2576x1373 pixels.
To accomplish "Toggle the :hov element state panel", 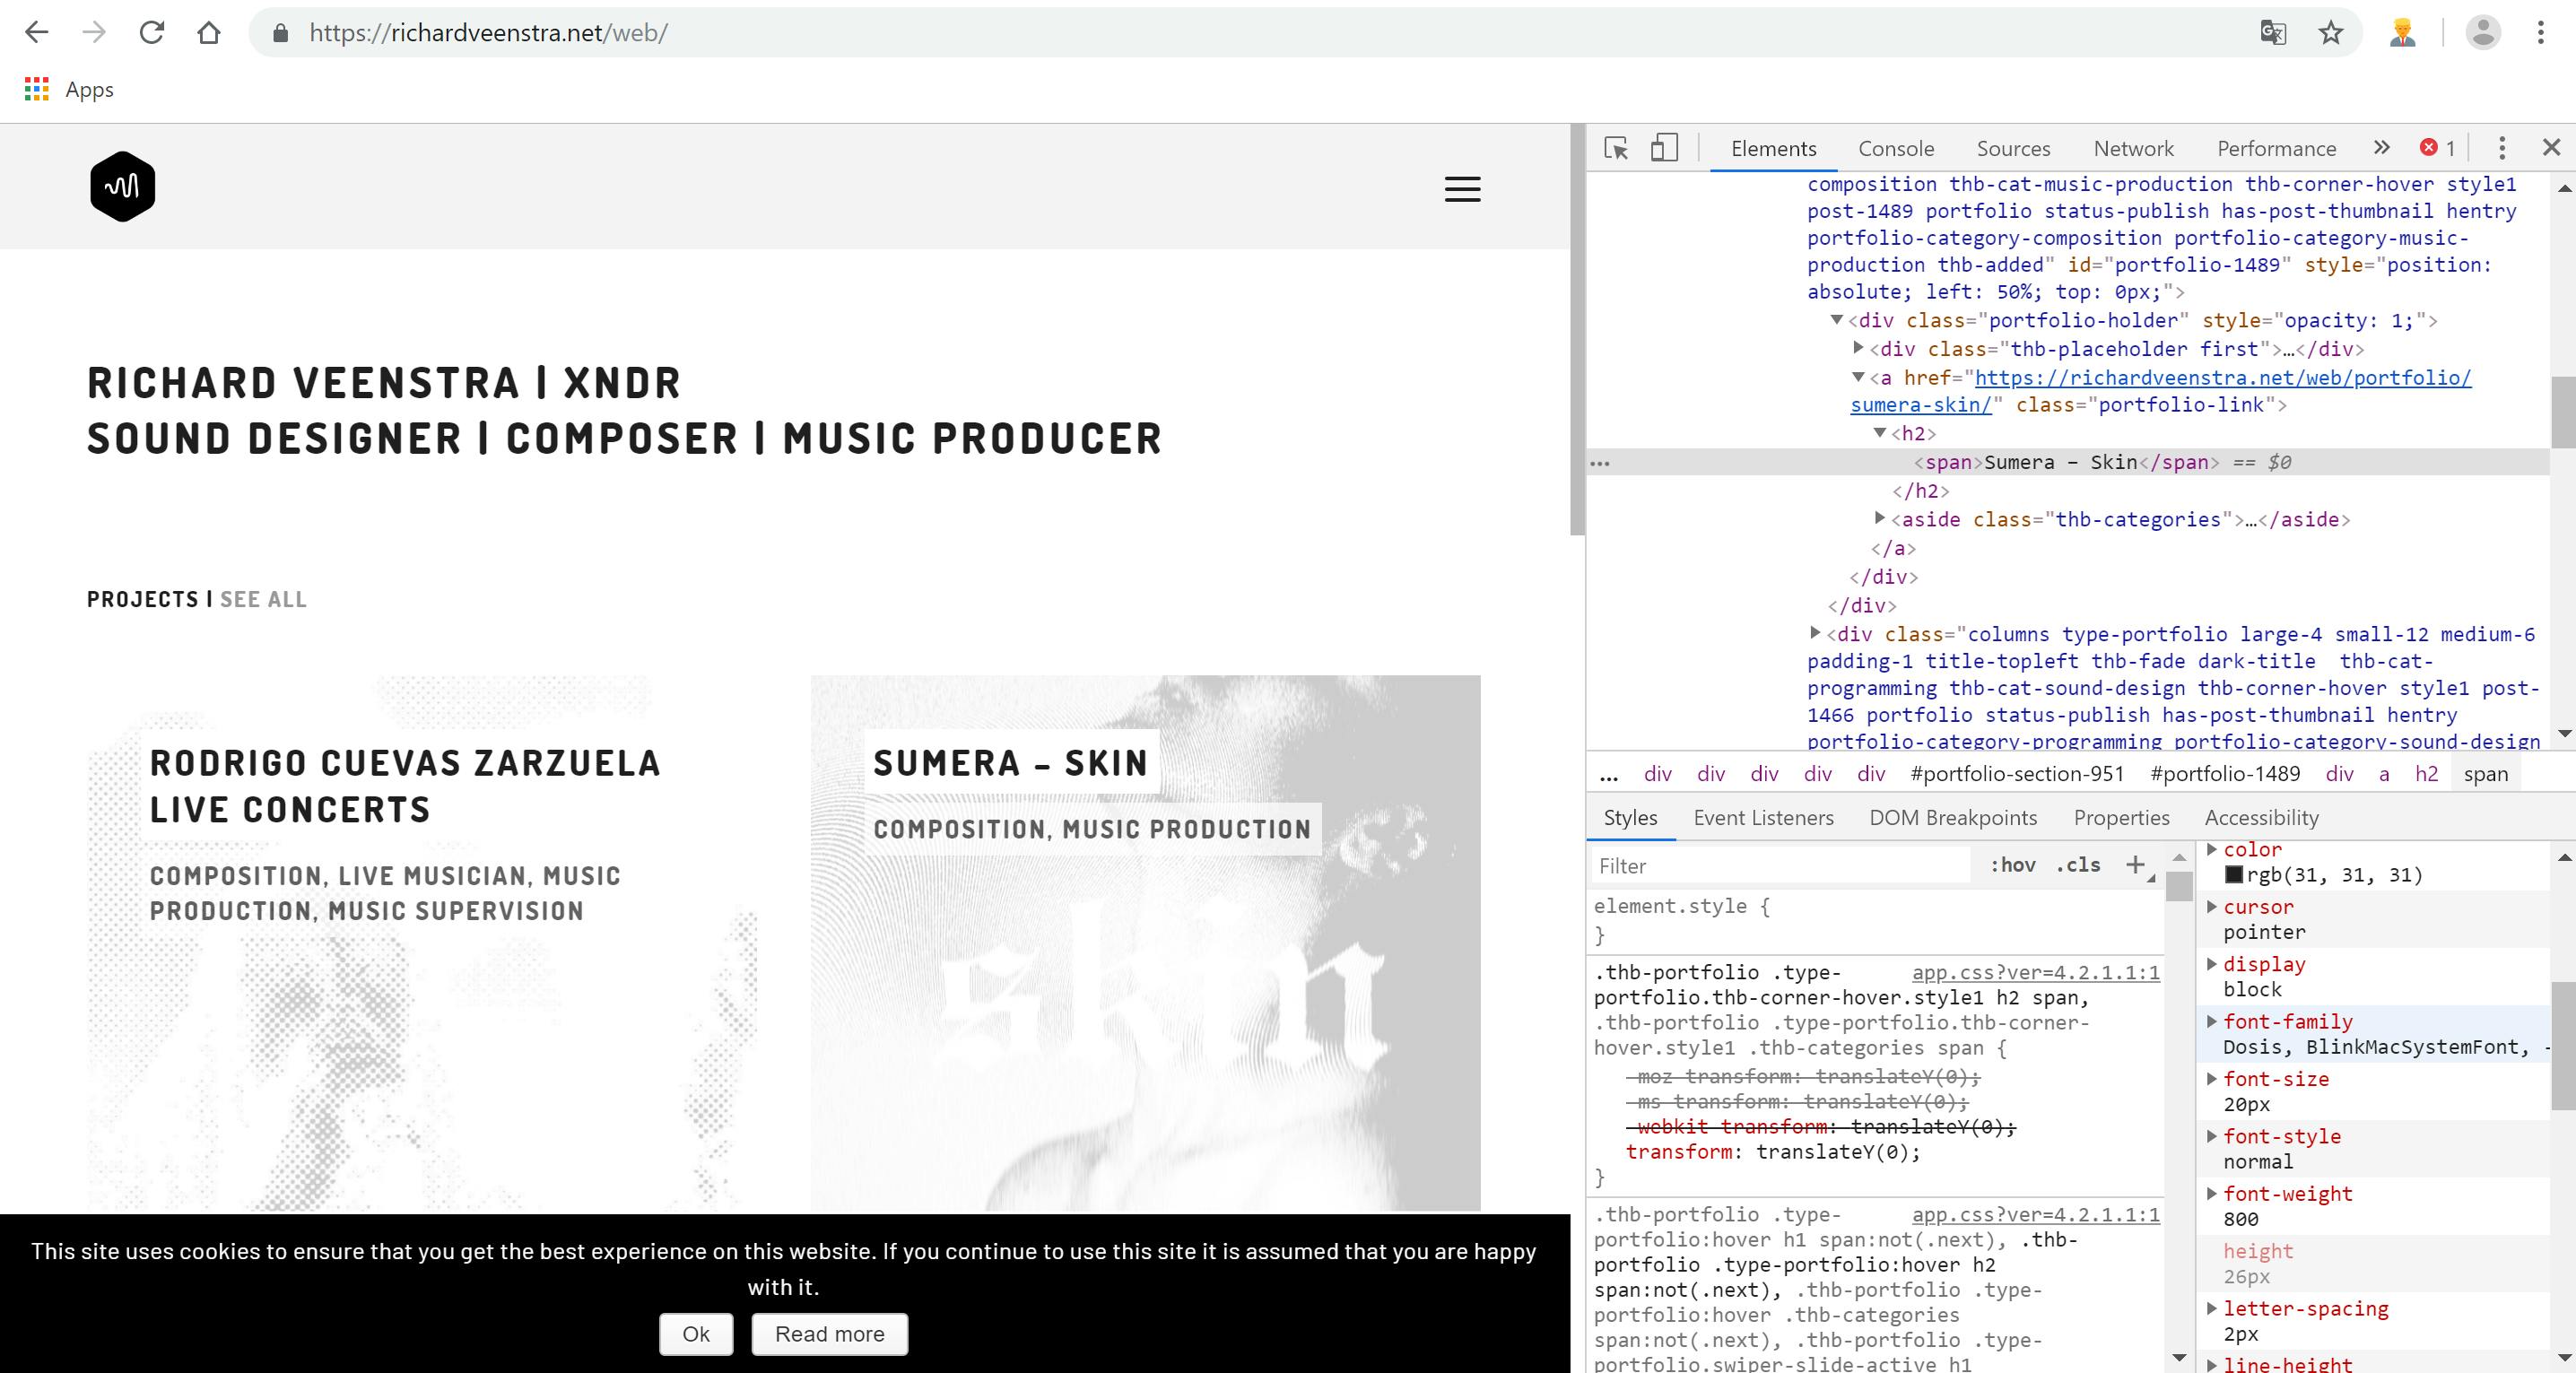I will click(2012, 865).
